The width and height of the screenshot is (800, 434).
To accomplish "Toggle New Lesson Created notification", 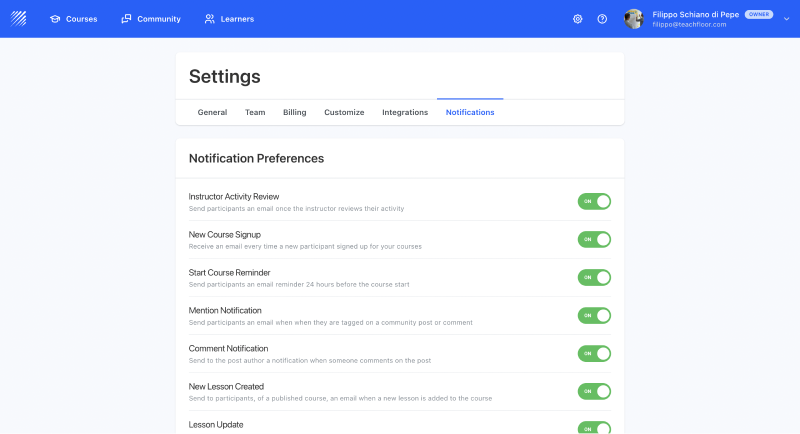I will click(594, 392).
